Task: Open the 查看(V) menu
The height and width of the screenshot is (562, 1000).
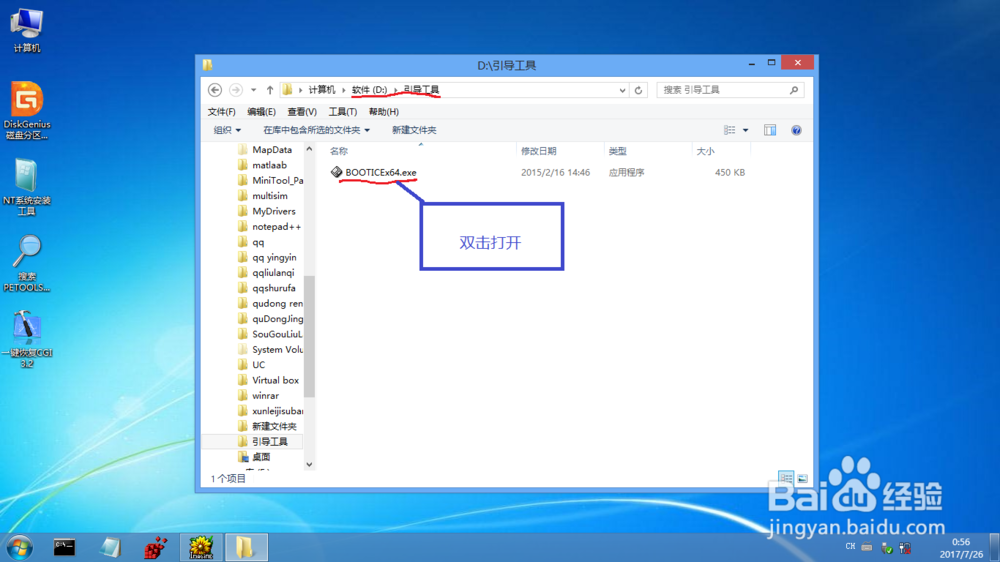Action: tap(302, 112)
